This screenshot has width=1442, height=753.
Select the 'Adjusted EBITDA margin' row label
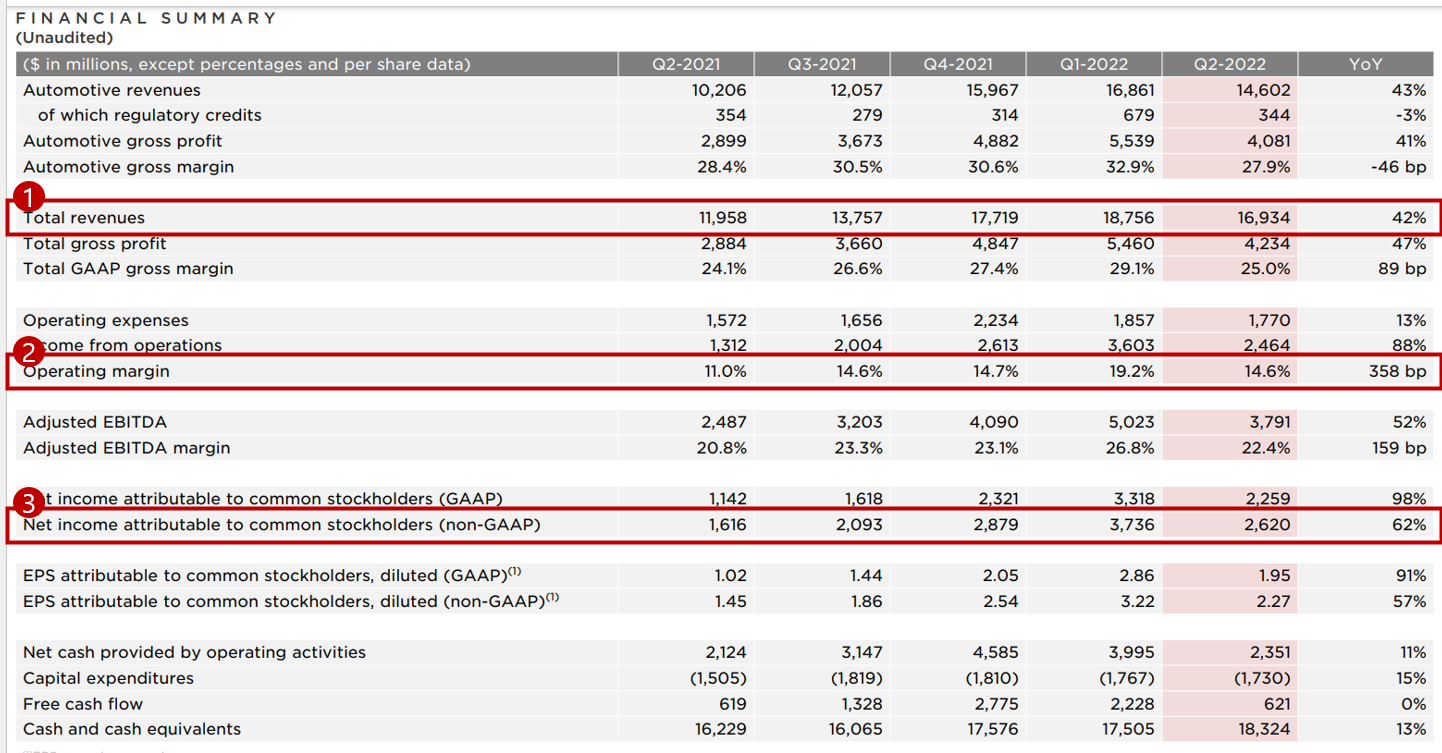[127, 448]
